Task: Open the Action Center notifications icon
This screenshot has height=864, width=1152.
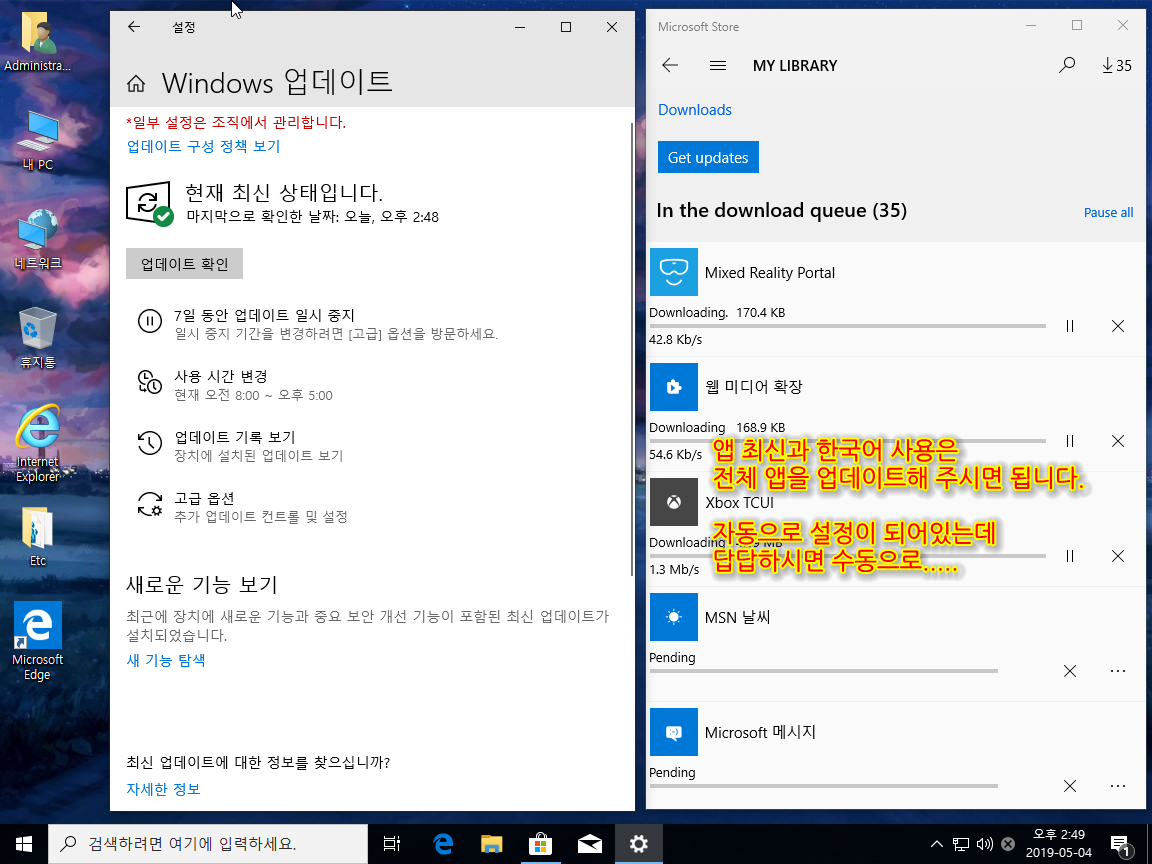Action: coord(1120,846)
